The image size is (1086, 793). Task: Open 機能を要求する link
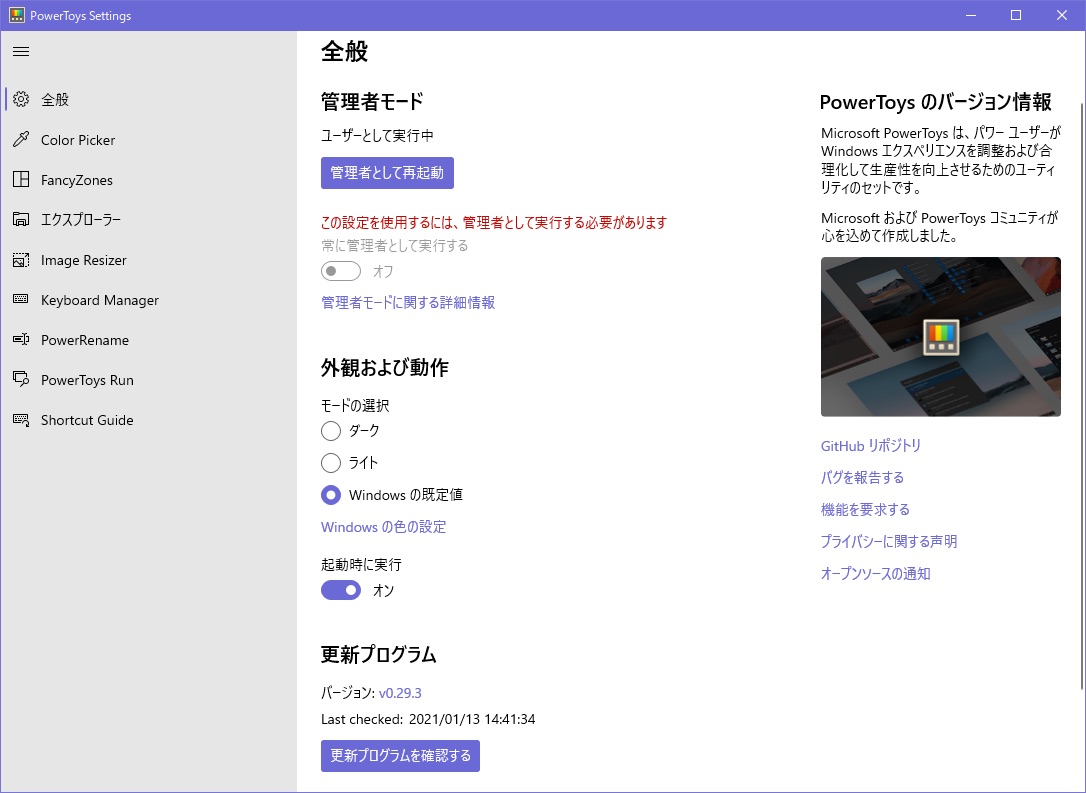click(865, 510)
